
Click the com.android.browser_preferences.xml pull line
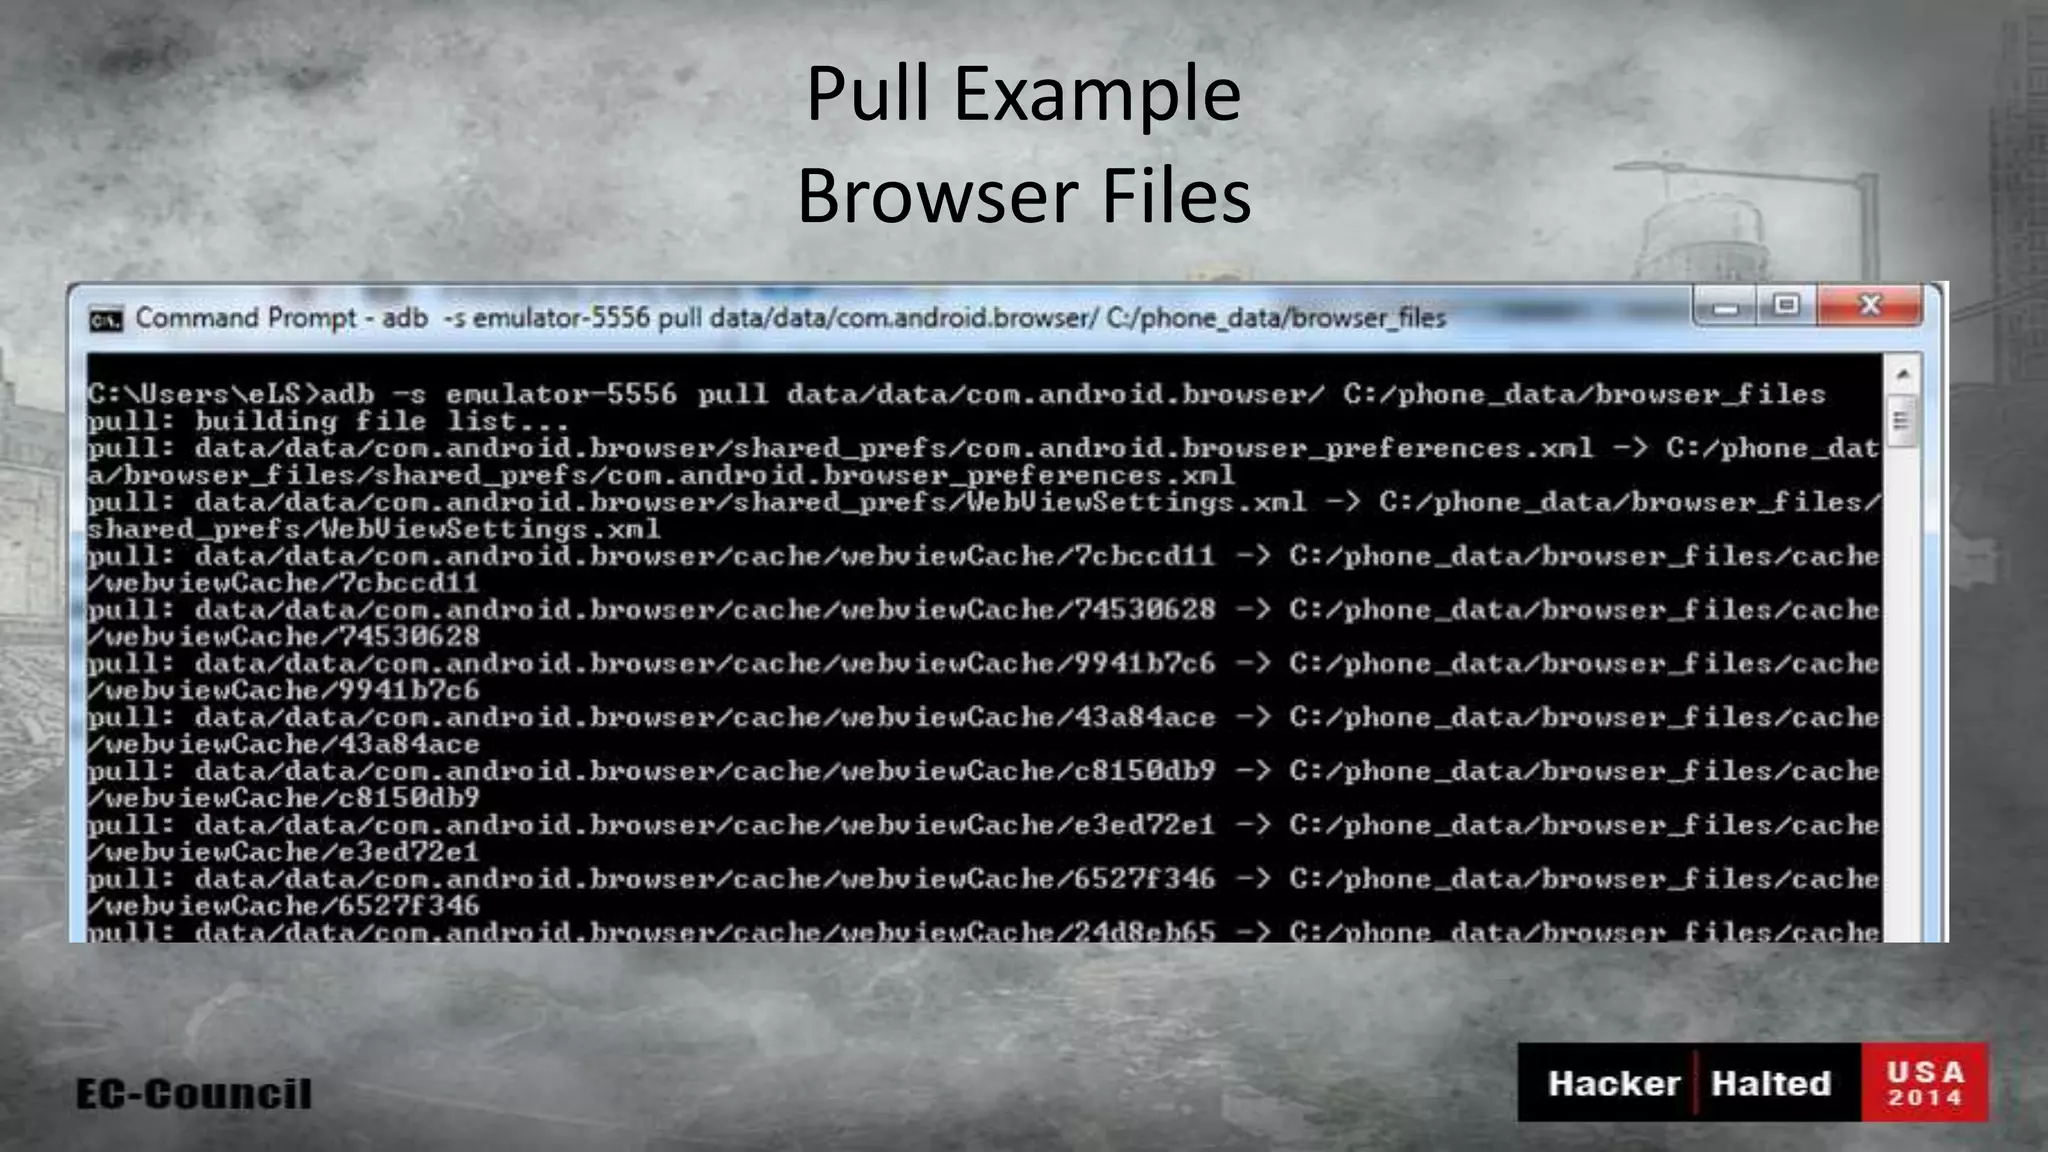pos(983,461)
